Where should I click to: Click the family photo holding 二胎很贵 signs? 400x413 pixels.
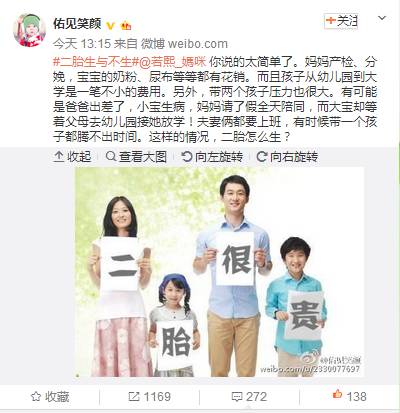click(x=219, y=272)
